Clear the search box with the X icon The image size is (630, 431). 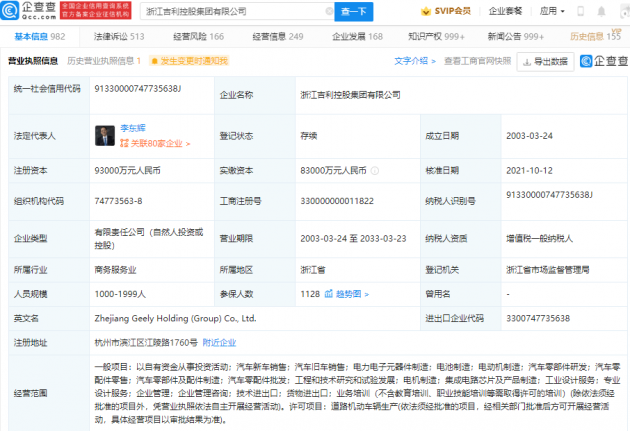318,12
